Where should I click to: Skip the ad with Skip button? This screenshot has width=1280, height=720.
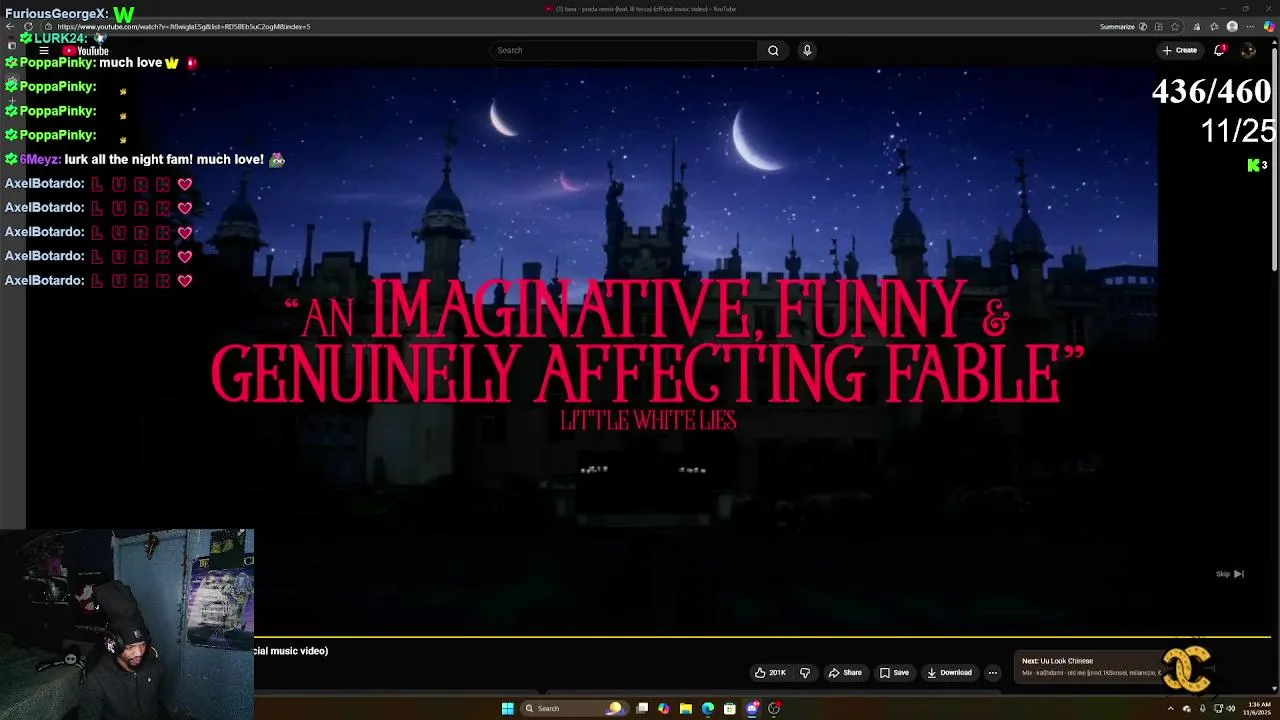[x=1229, y=574]
